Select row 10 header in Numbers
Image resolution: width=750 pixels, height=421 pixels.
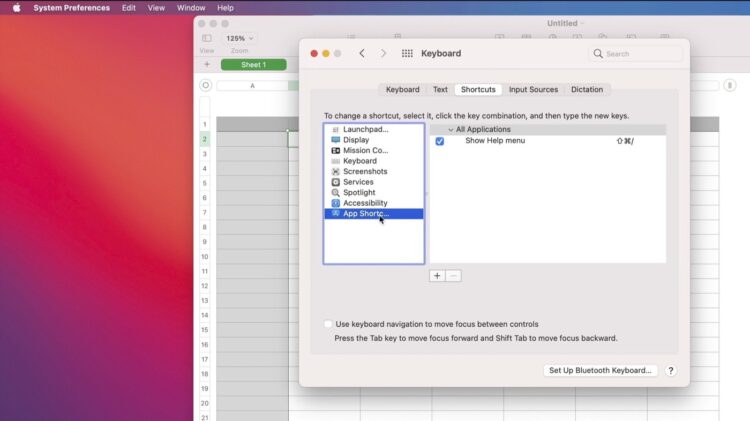(204, 256)
